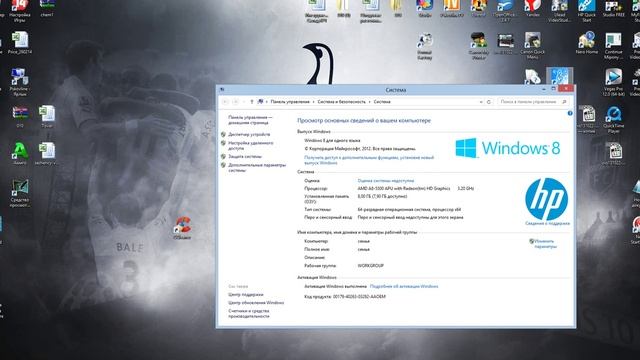This screenshot has height=360, width=640.
Task: Click the refresh button in address bar
Action: click(x=489, y=102)
